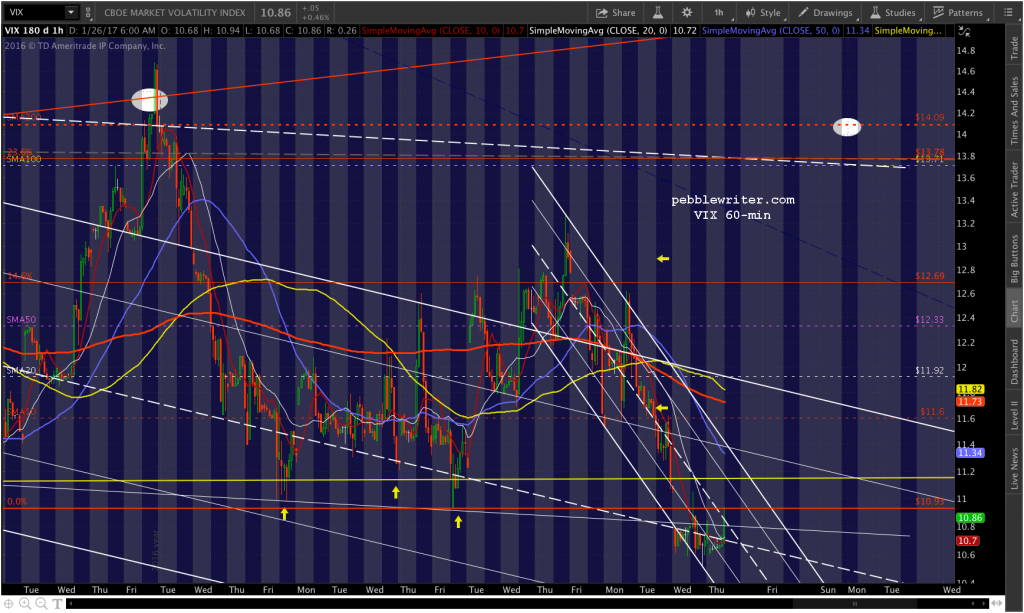The image size is (1024, 613).
Task: Open the list menu icon at top right
Action: [x=1008, y=12]
